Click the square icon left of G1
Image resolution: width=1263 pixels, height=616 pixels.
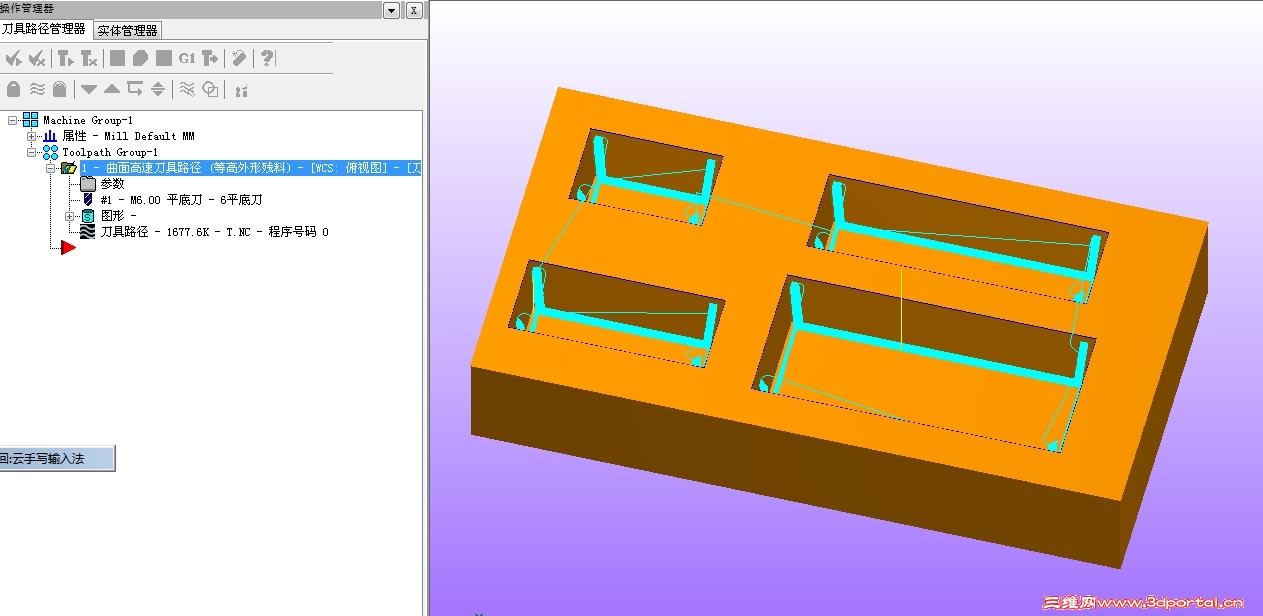[163, 59]
